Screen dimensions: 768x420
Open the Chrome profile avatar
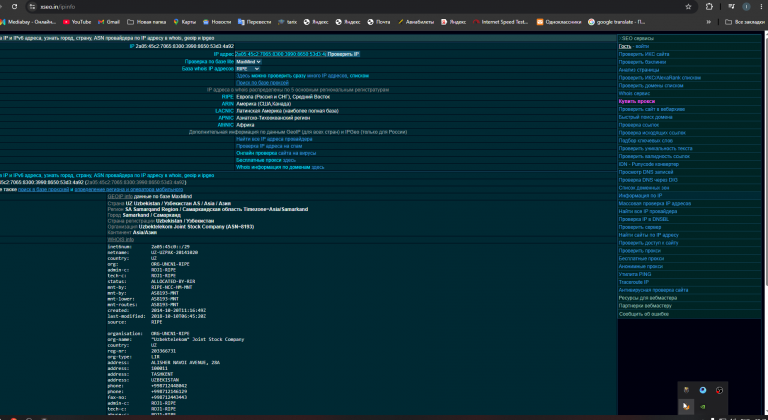[x=746, y=7]
